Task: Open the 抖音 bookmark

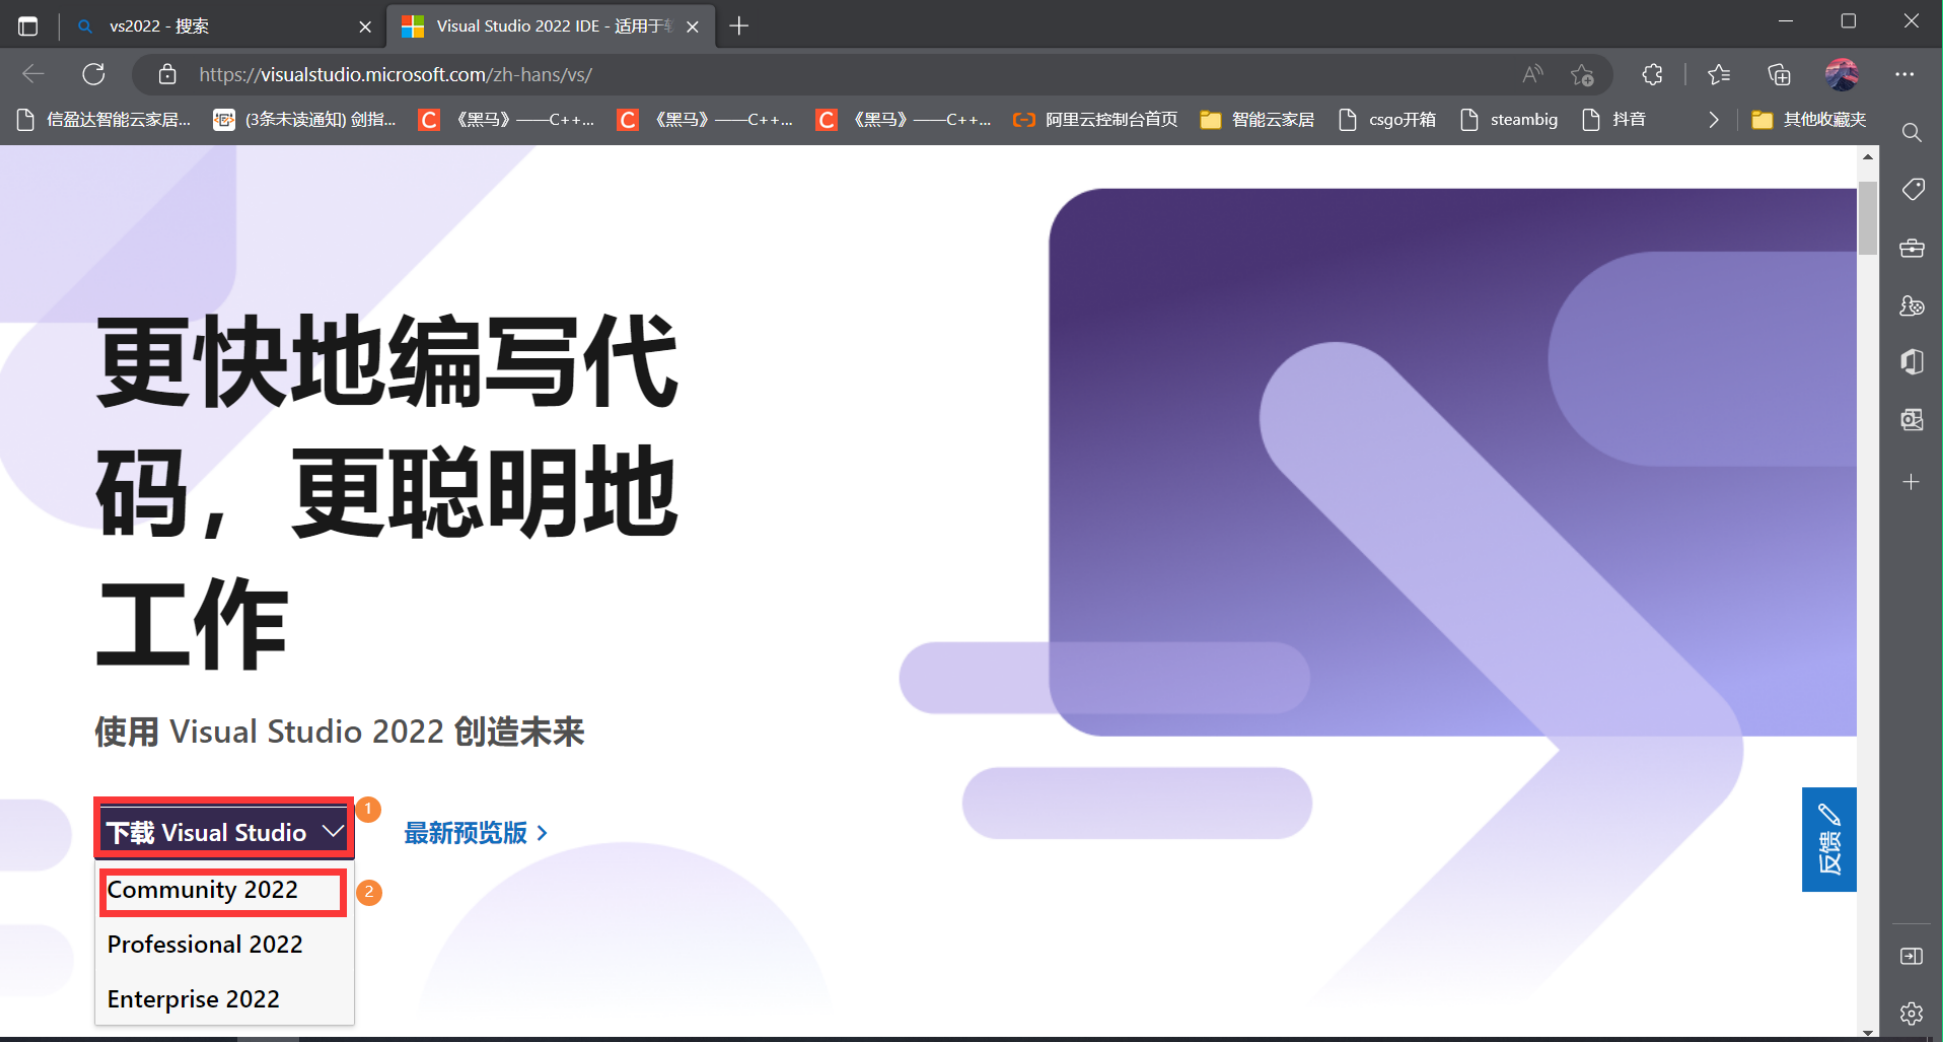Action: tap(1614, 120)
